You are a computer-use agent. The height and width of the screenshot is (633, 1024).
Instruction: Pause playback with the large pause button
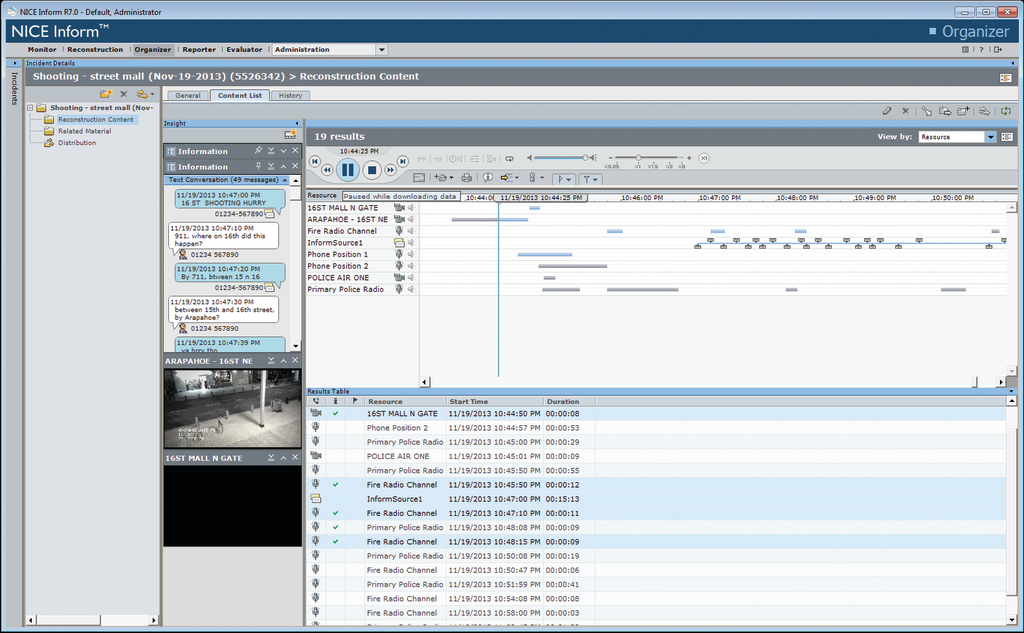click(348, 170)
